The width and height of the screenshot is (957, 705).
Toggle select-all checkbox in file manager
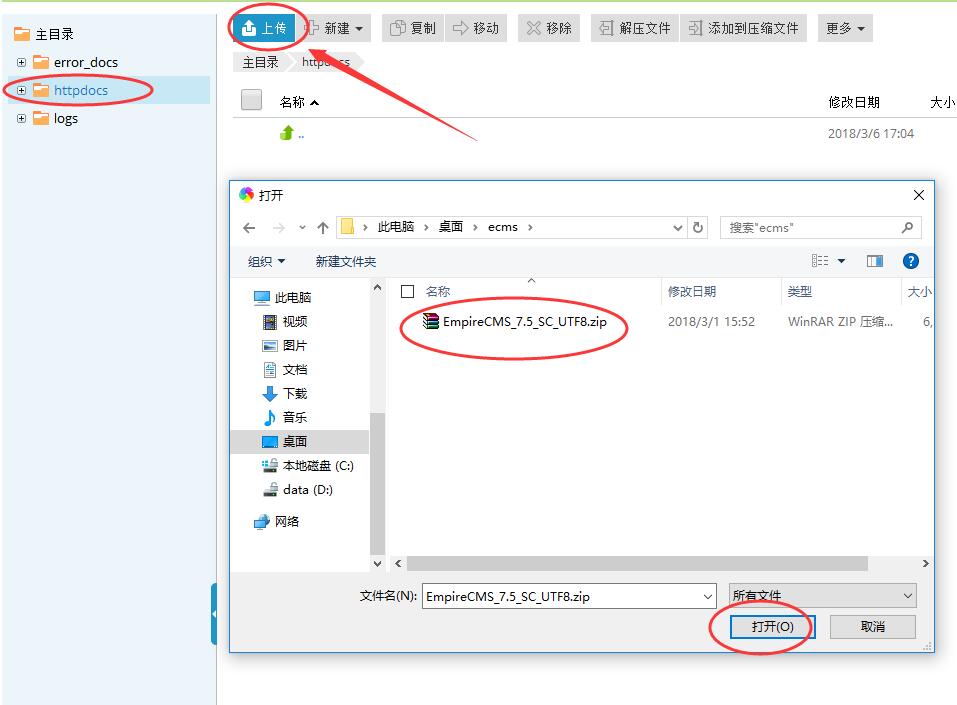pyautogui.click(x=251, y=99)
